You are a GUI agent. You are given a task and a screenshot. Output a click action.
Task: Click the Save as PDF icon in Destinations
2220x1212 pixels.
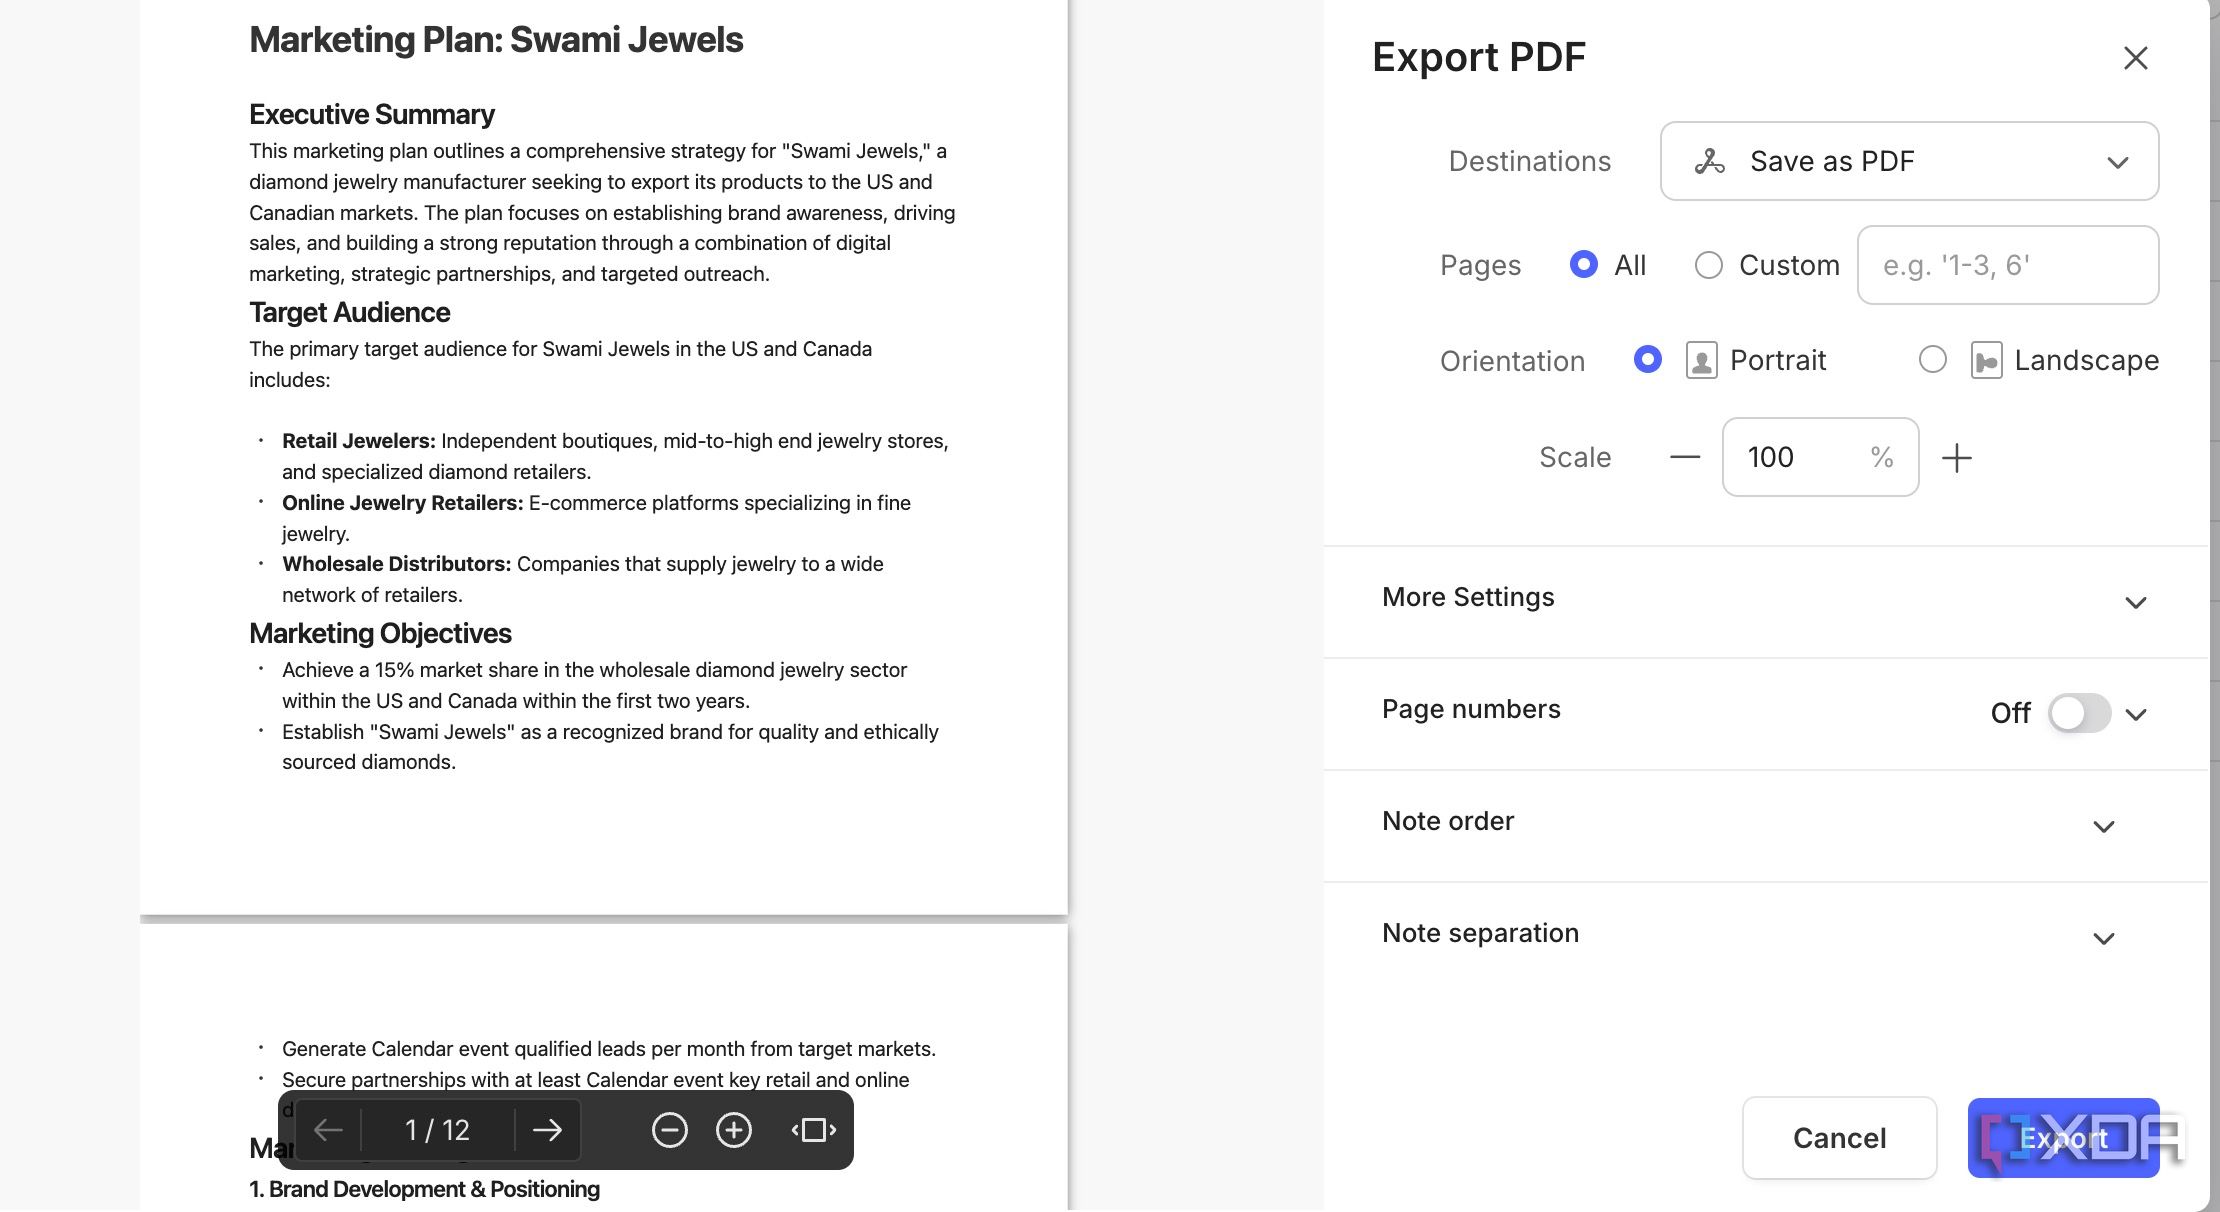tap(1709, 161)
